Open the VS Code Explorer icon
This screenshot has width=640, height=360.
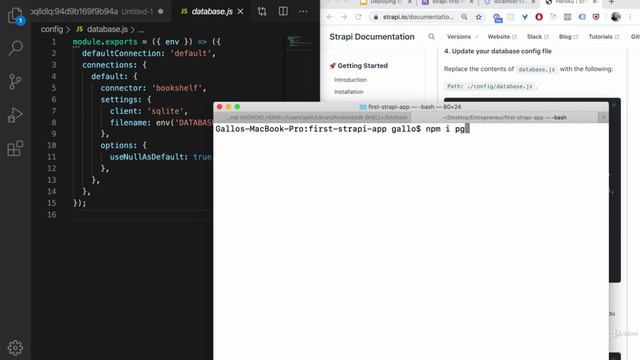point(15,16)
